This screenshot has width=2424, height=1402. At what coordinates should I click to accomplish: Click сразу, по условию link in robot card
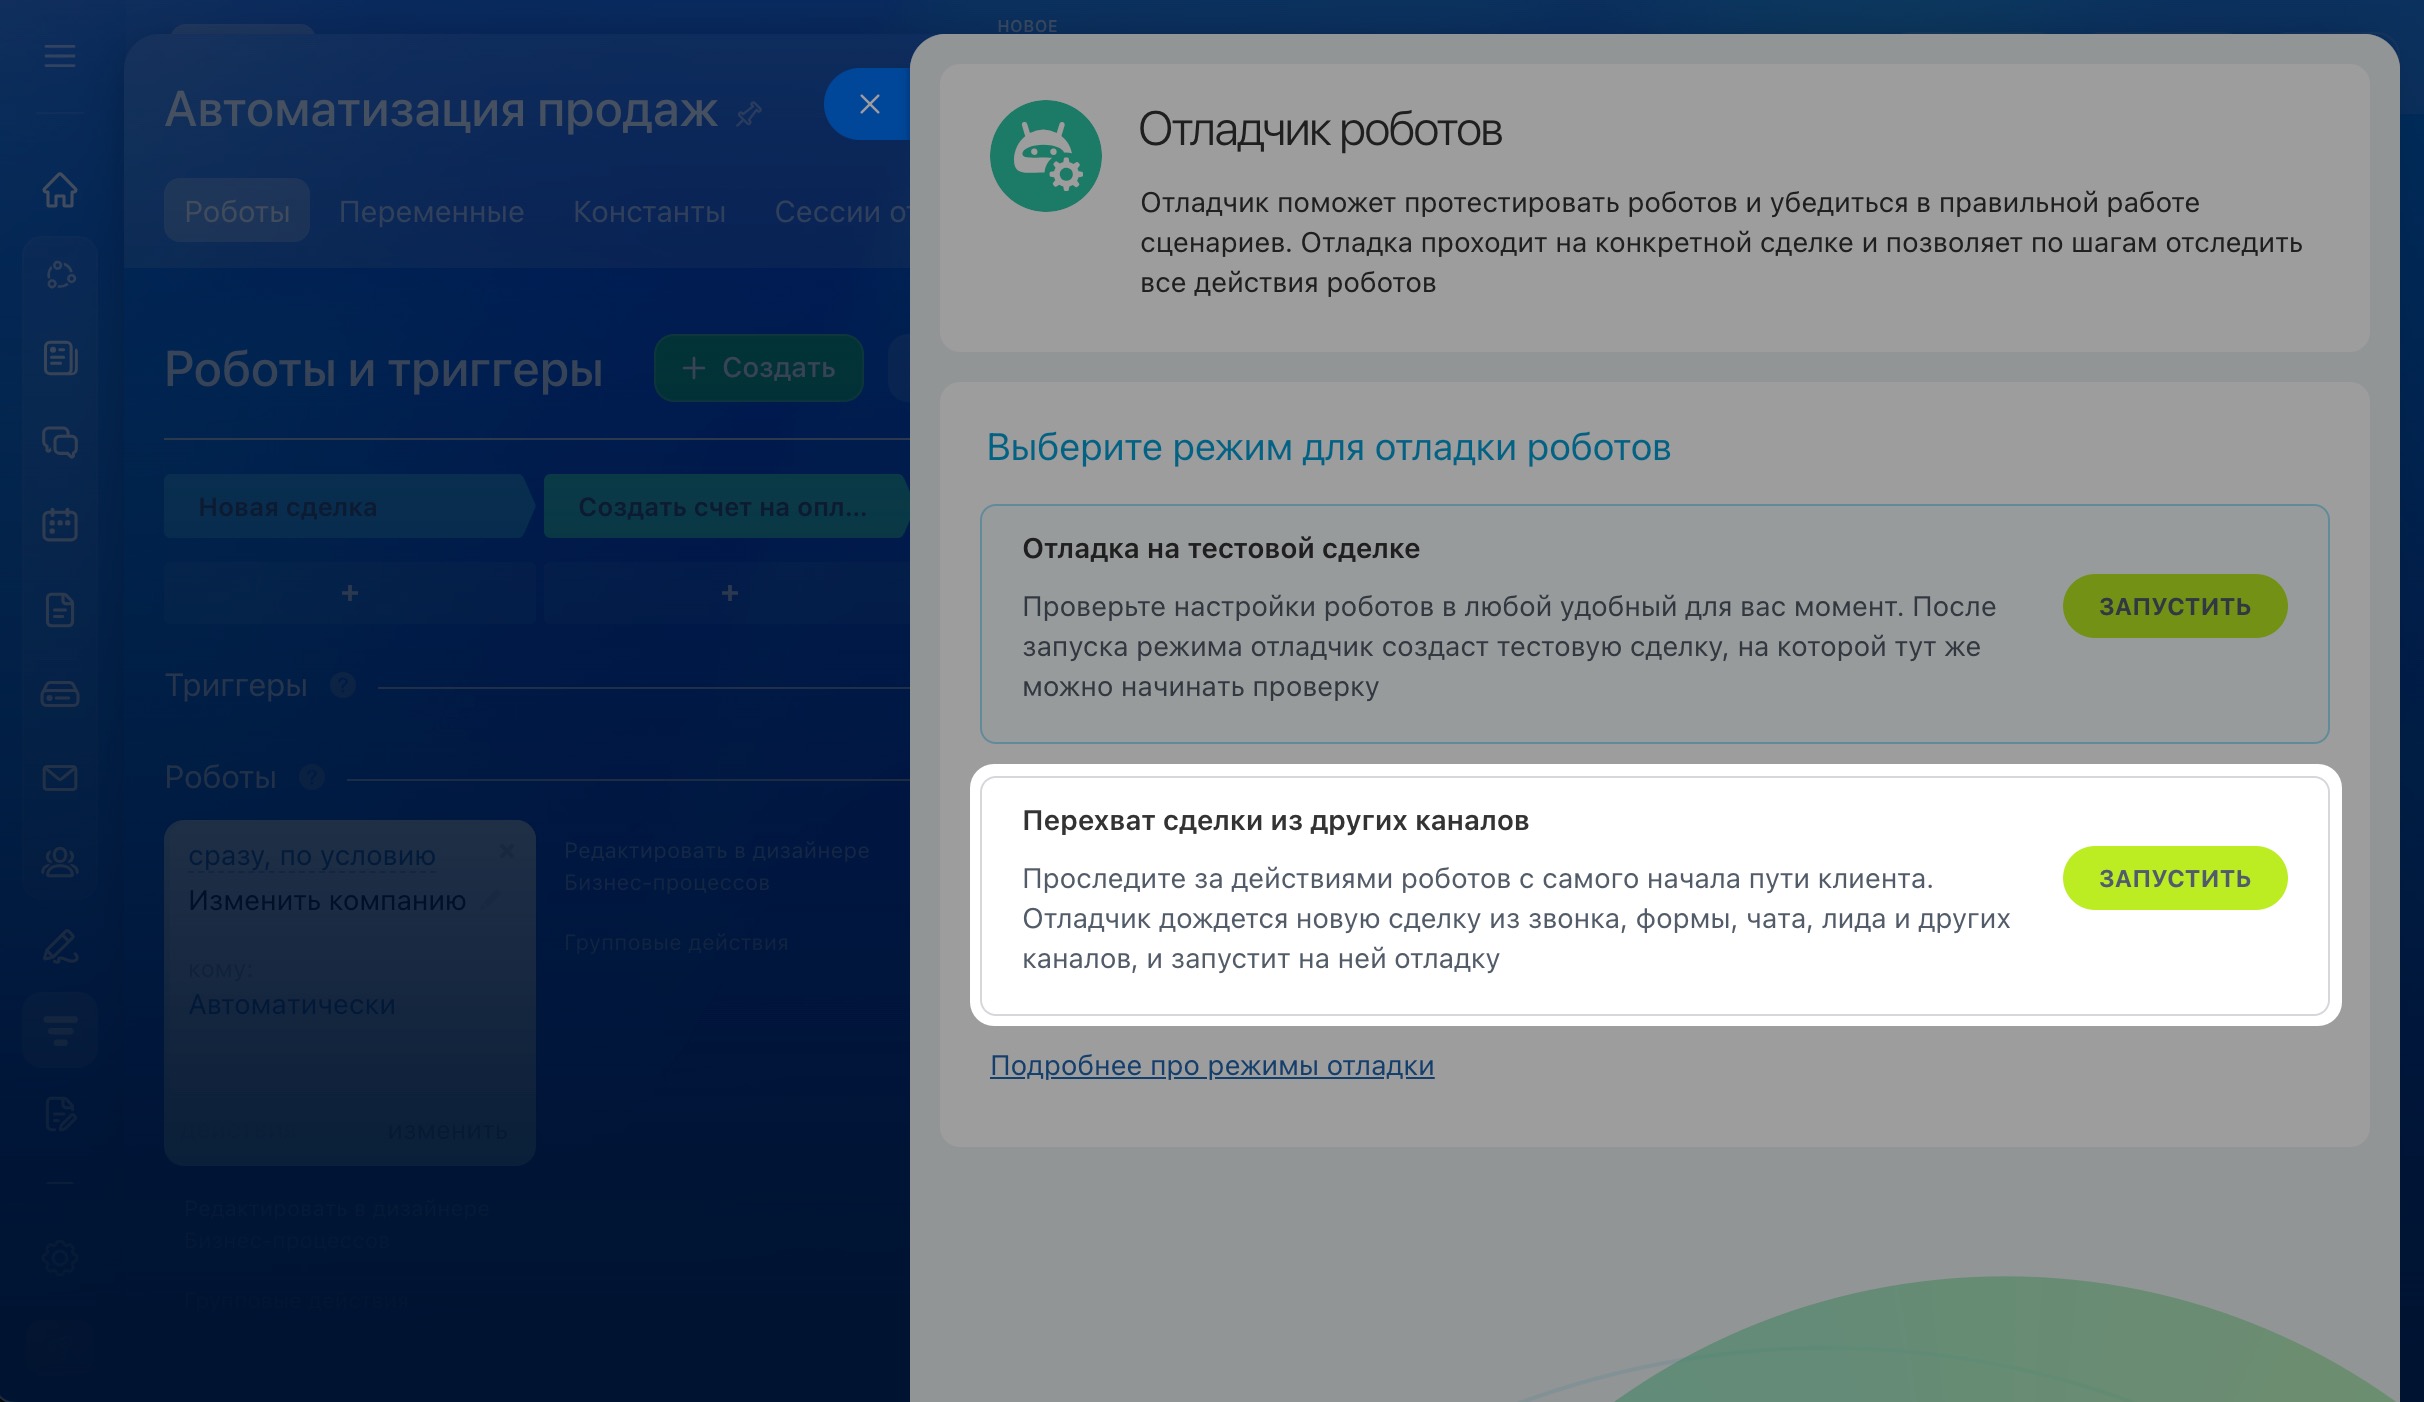312,856
